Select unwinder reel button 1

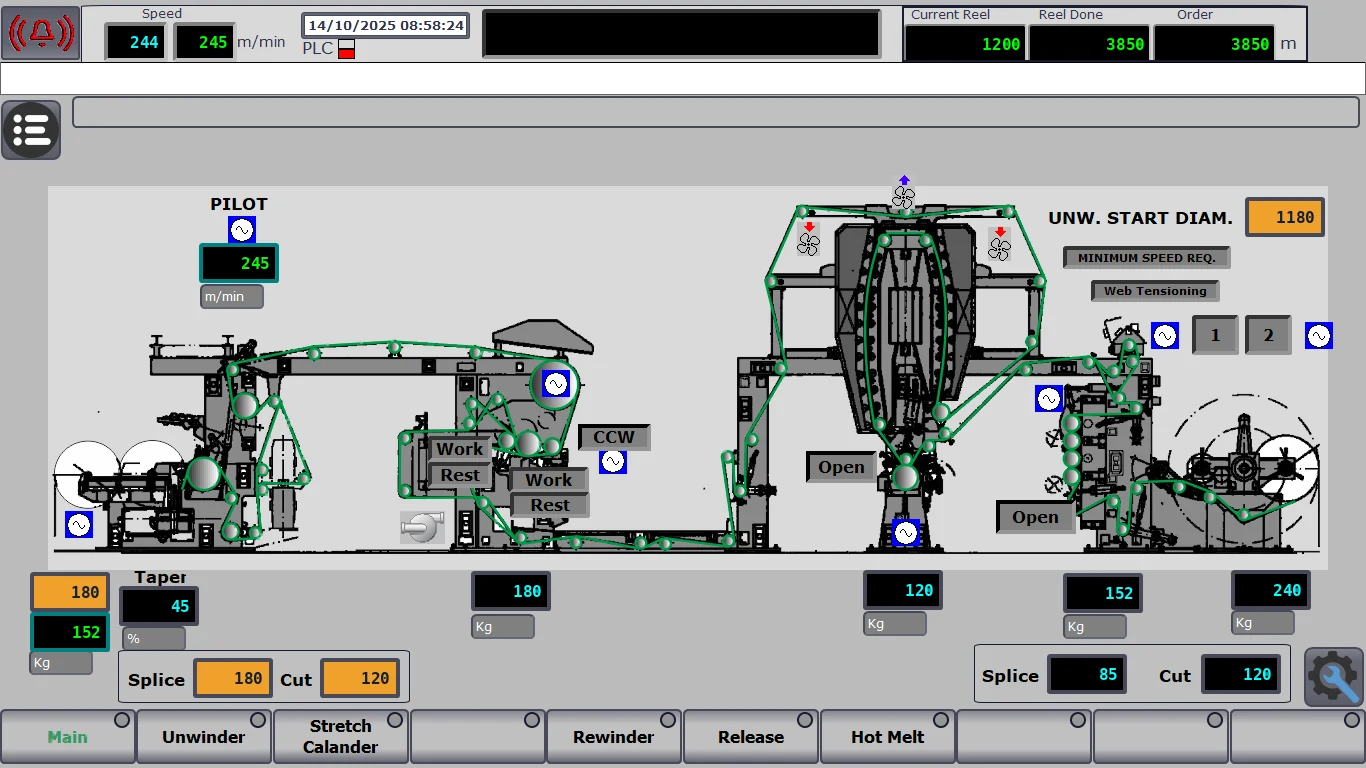click(1215, 335)
